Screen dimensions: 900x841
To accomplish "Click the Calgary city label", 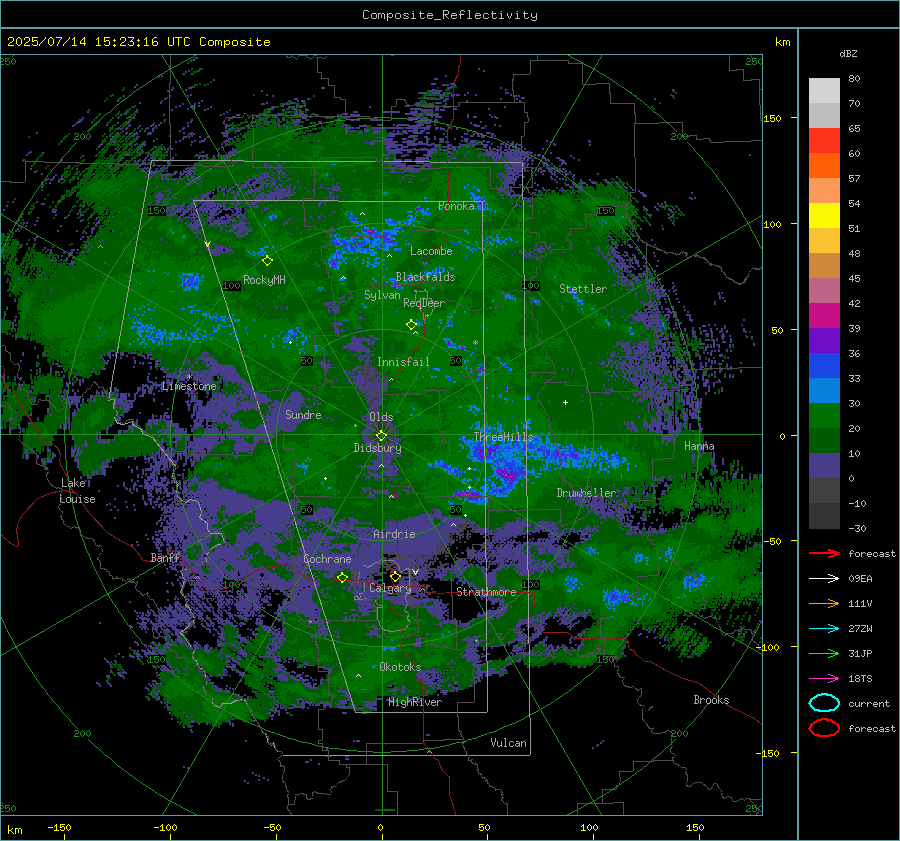I will (x=390, y=588).
